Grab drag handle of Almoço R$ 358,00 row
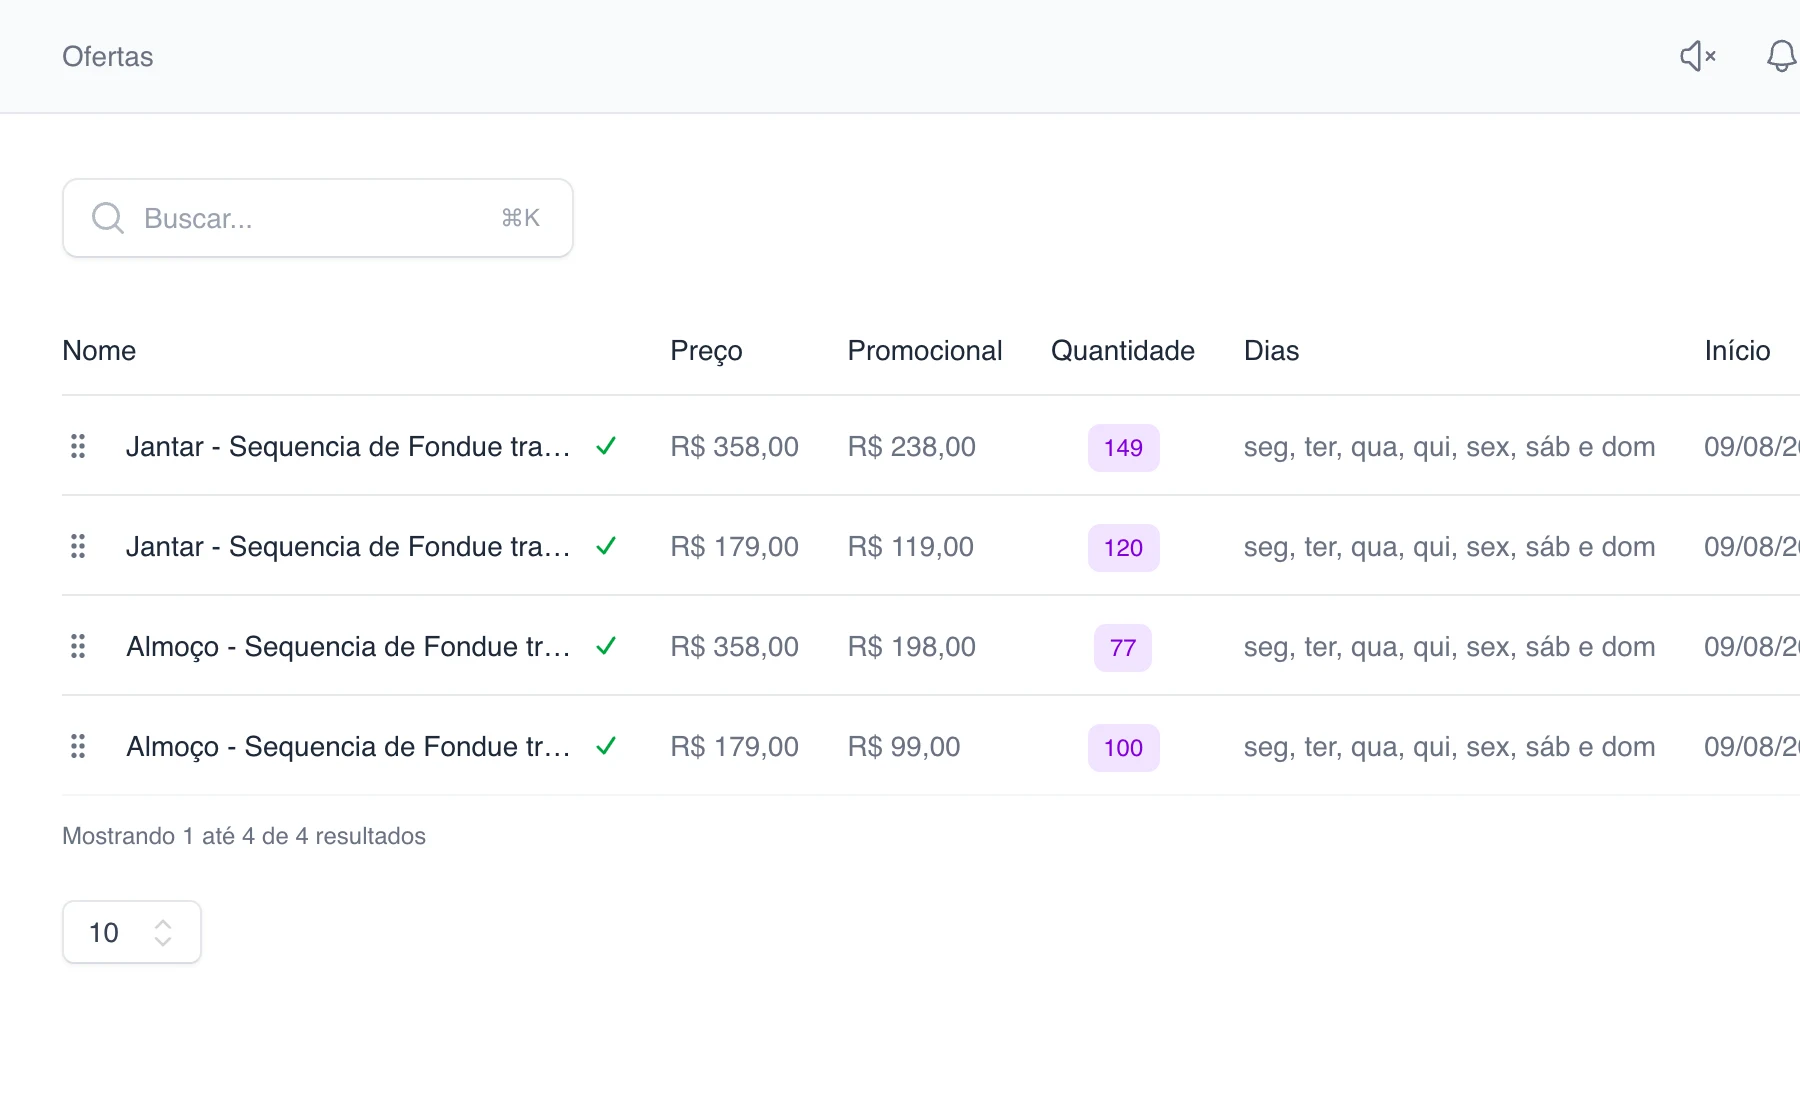Image resolution: width=1800 pixels, height=1120 pixels. pyautogui.click(x=78, y=646)
